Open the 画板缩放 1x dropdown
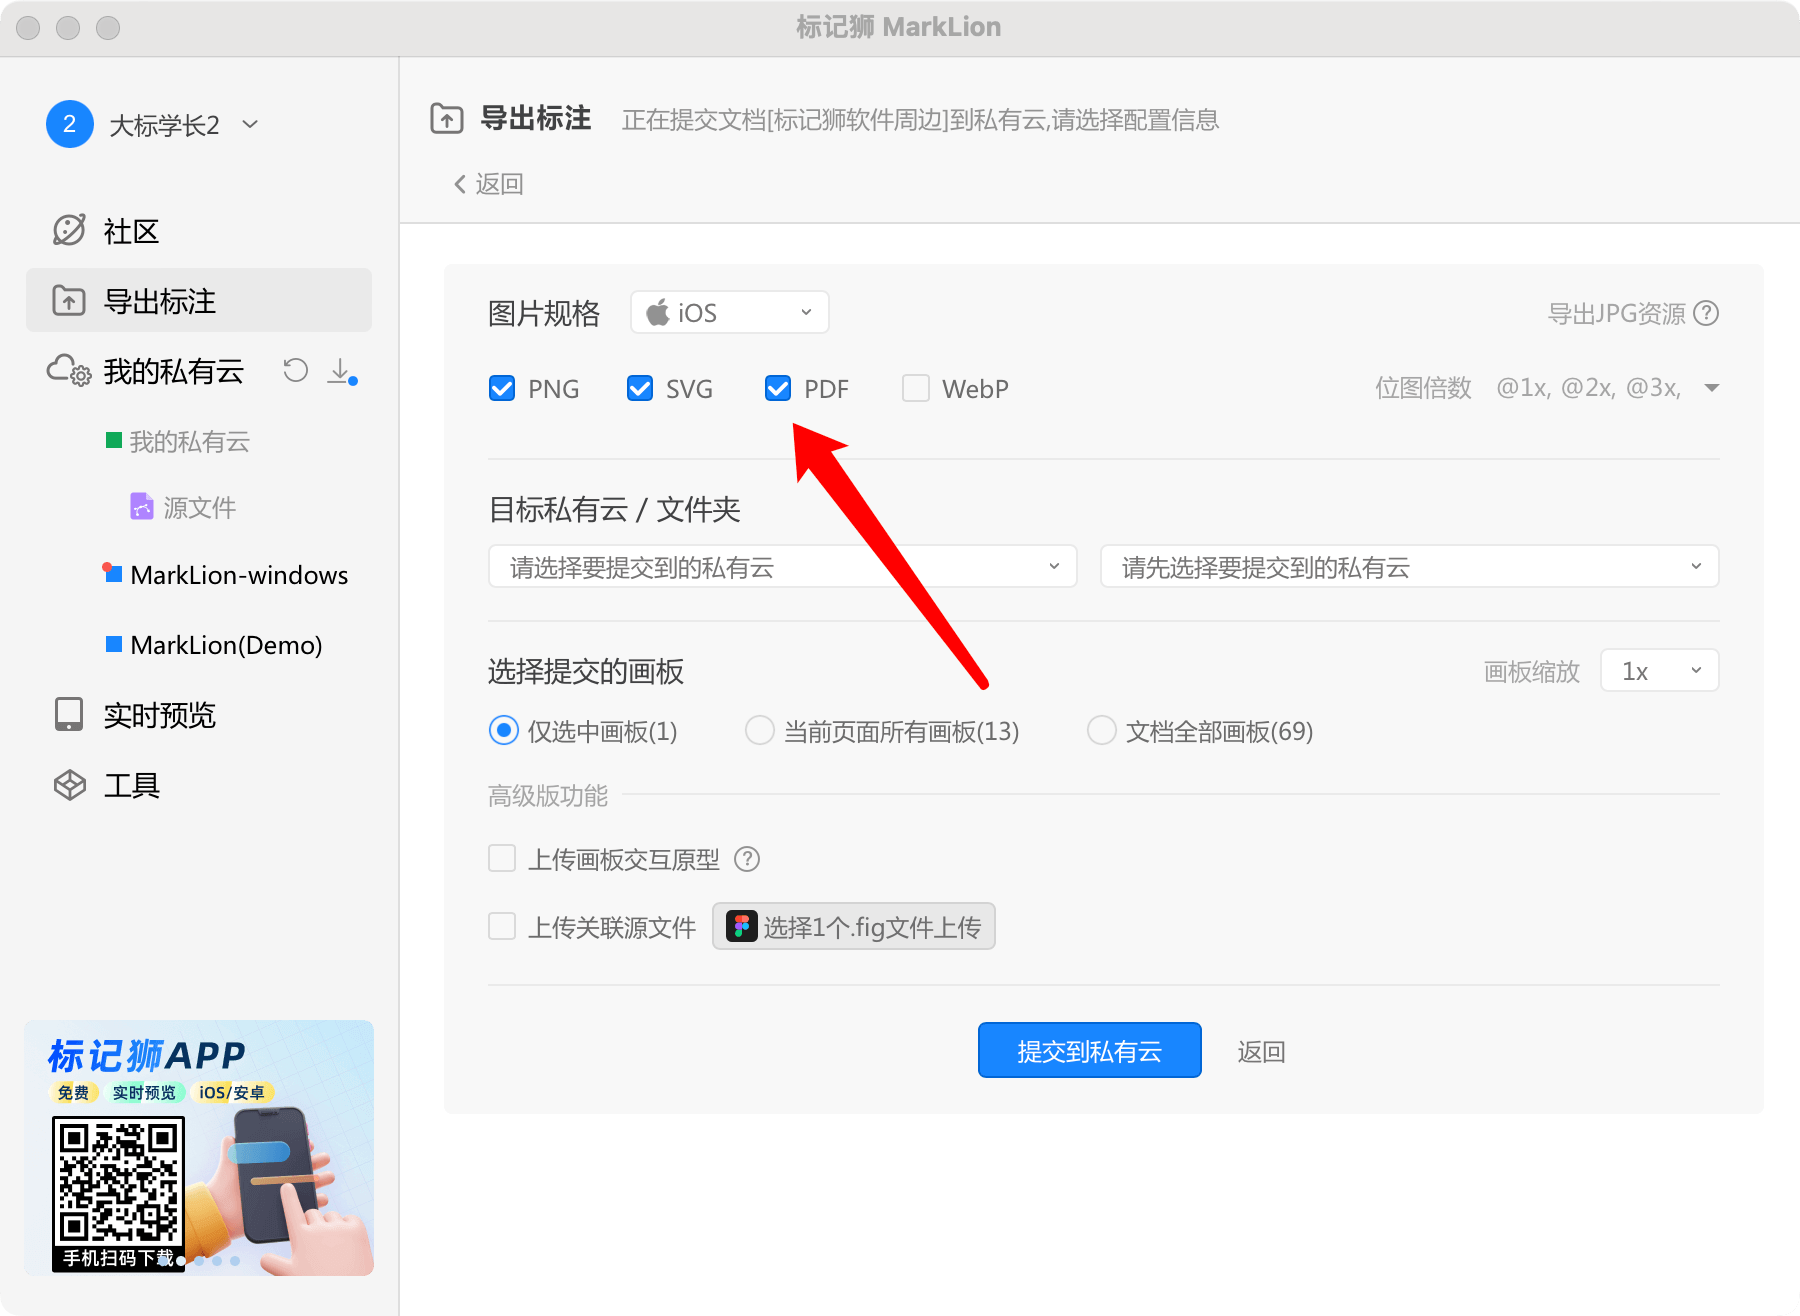 pos(1658,670)
